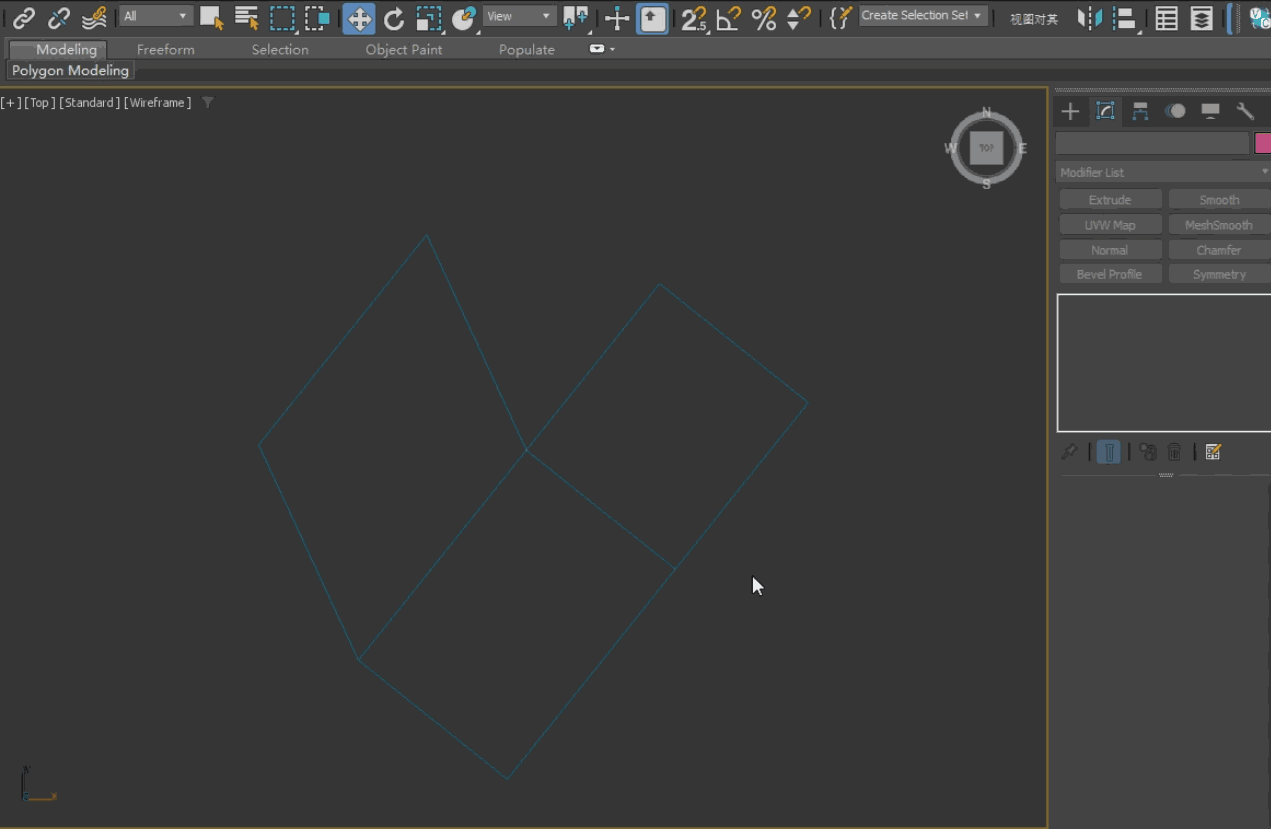
Task: Click the Symmetry modifier button
Action: [1219, 274]
